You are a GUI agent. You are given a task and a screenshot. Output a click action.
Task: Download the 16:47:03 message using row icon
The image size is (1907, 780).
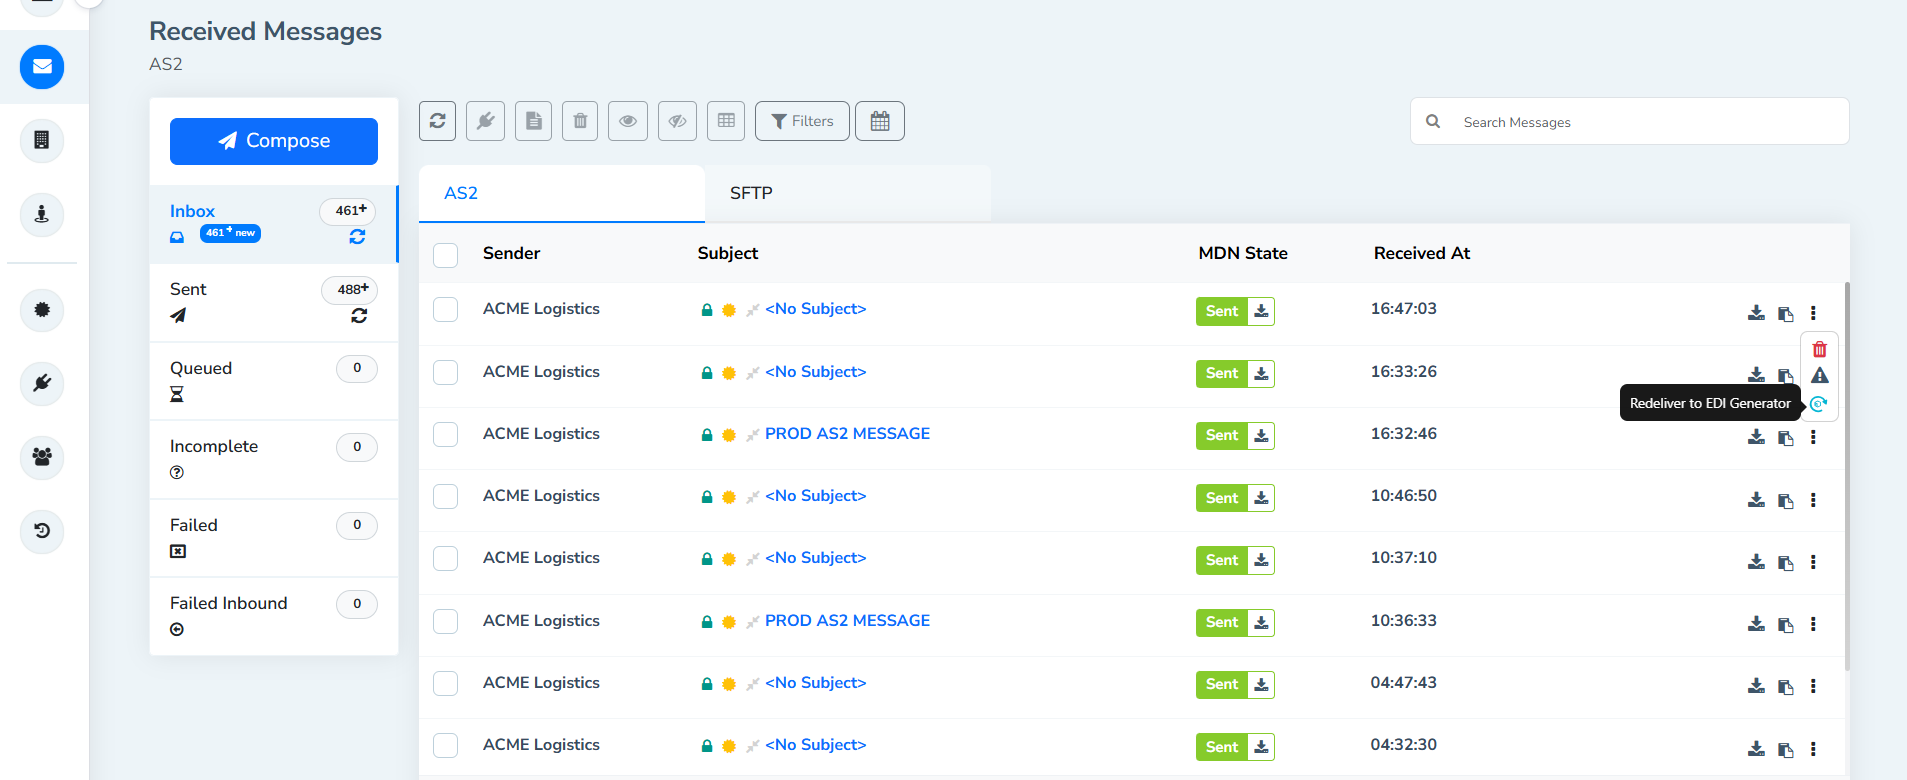point(1756,313)
